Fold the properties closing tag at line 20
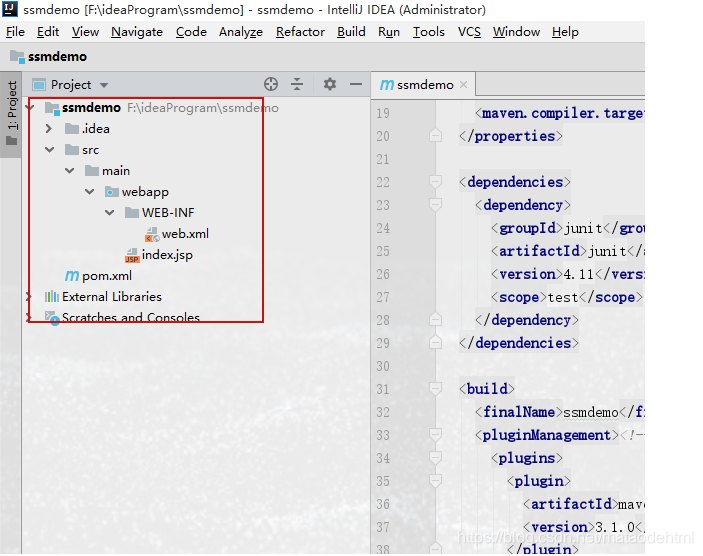 pyautogui.click(x=435, y=135)
